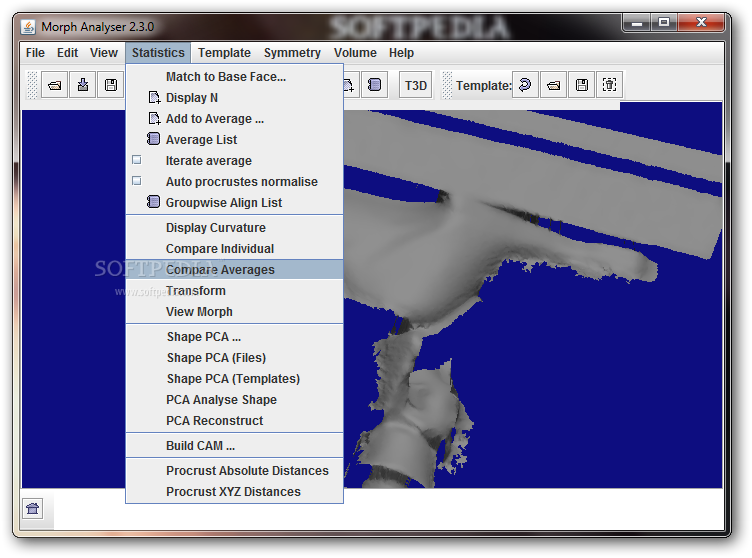Open the Edit menu
The width and height of the screenshot is (752, 558).
point(67,53)
